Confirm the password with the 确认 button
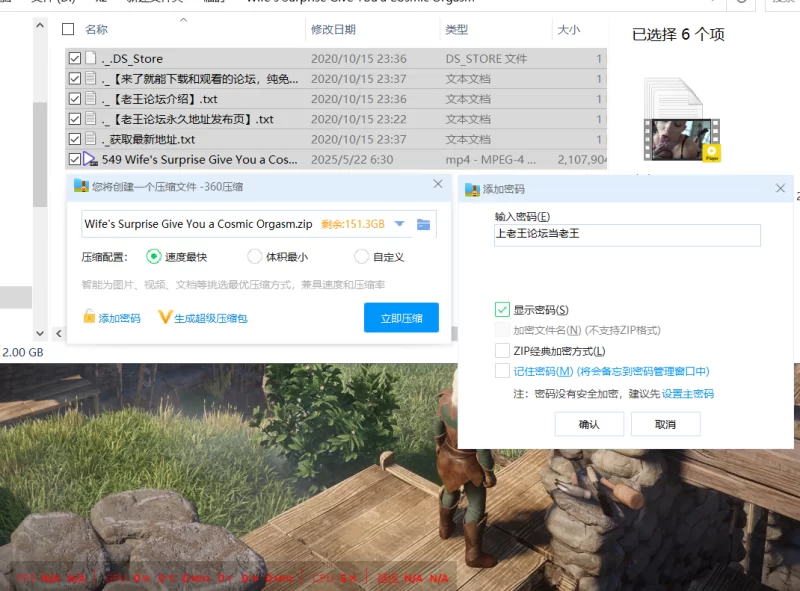The height and width of the screenshot is (591, 800). point(589,424)
